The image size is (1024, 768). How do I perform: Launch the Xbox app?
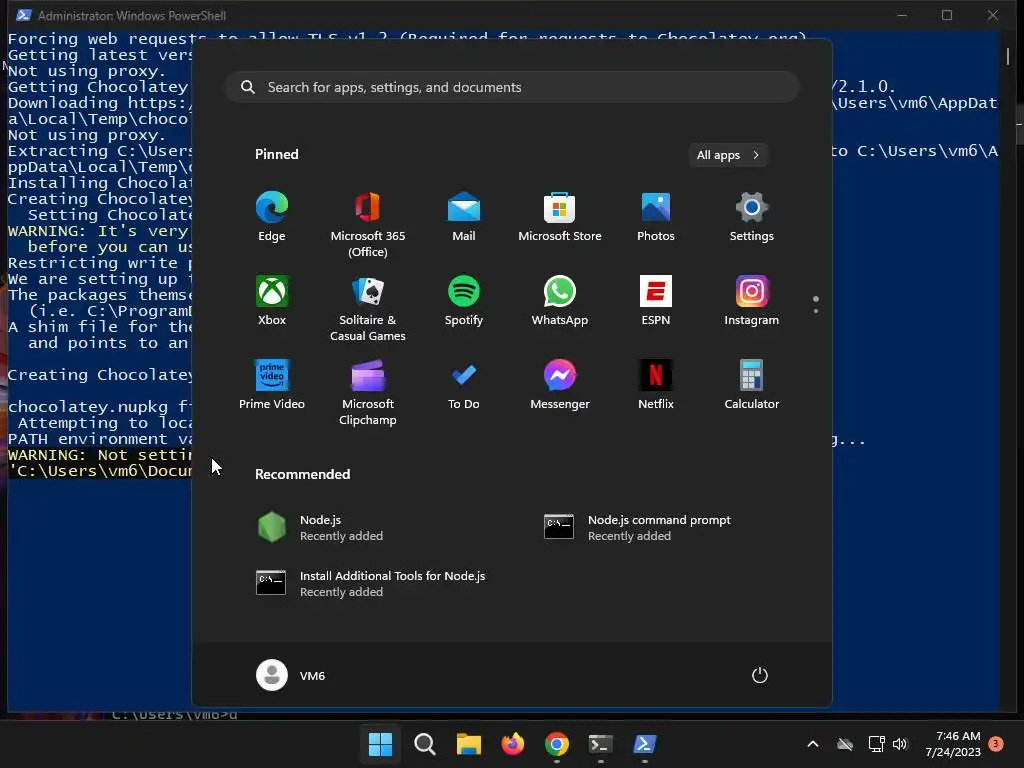point(272,301)
